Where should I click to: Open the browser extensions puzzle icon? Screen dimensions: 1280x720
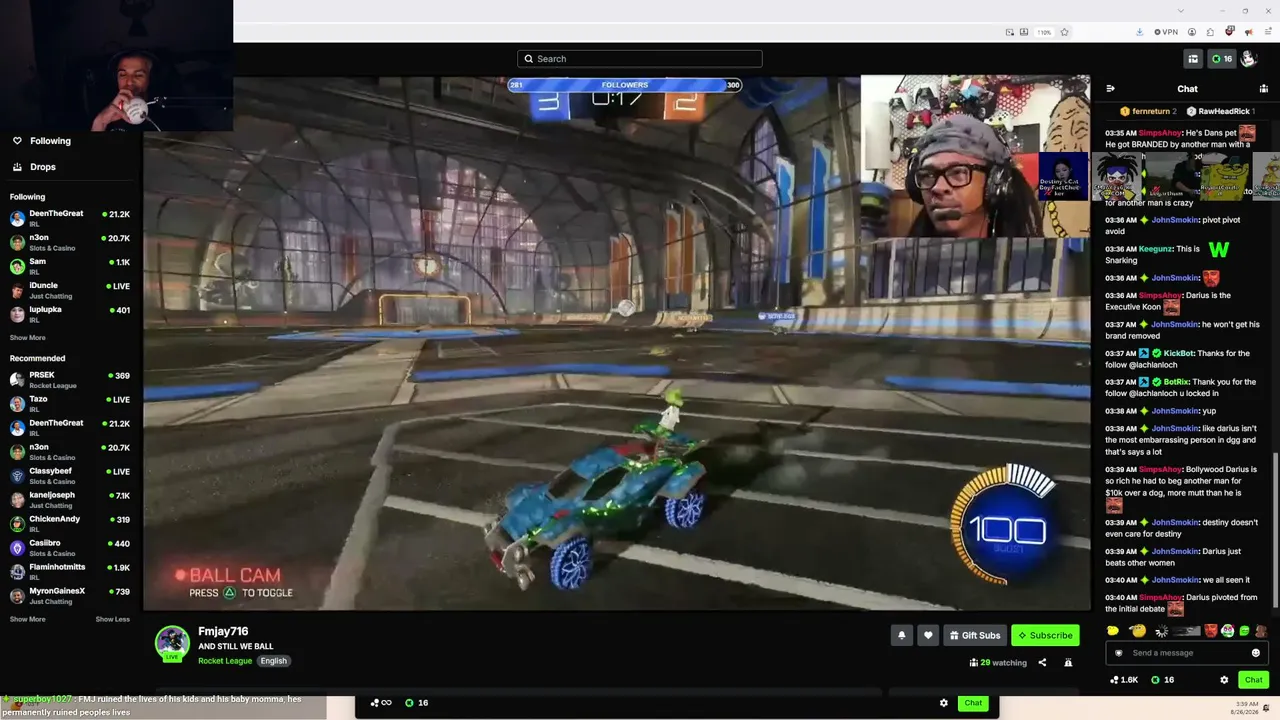tap(1210, 32)
